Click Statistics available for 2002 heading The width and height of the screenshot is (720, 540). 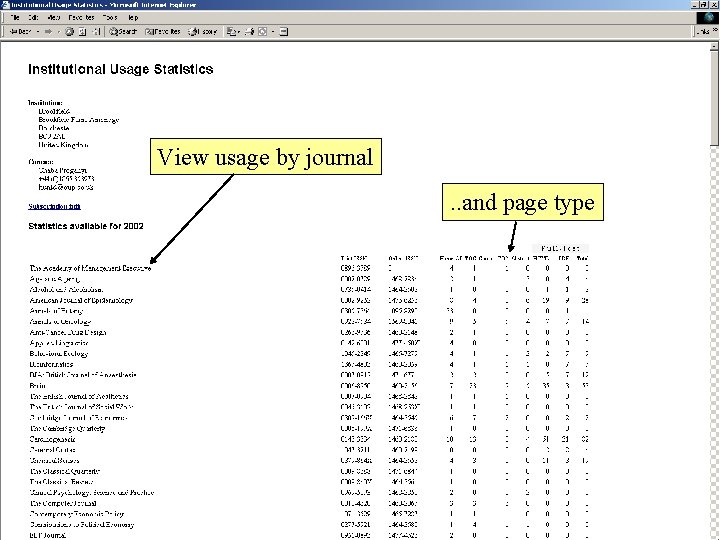click(x=86, y=226)
